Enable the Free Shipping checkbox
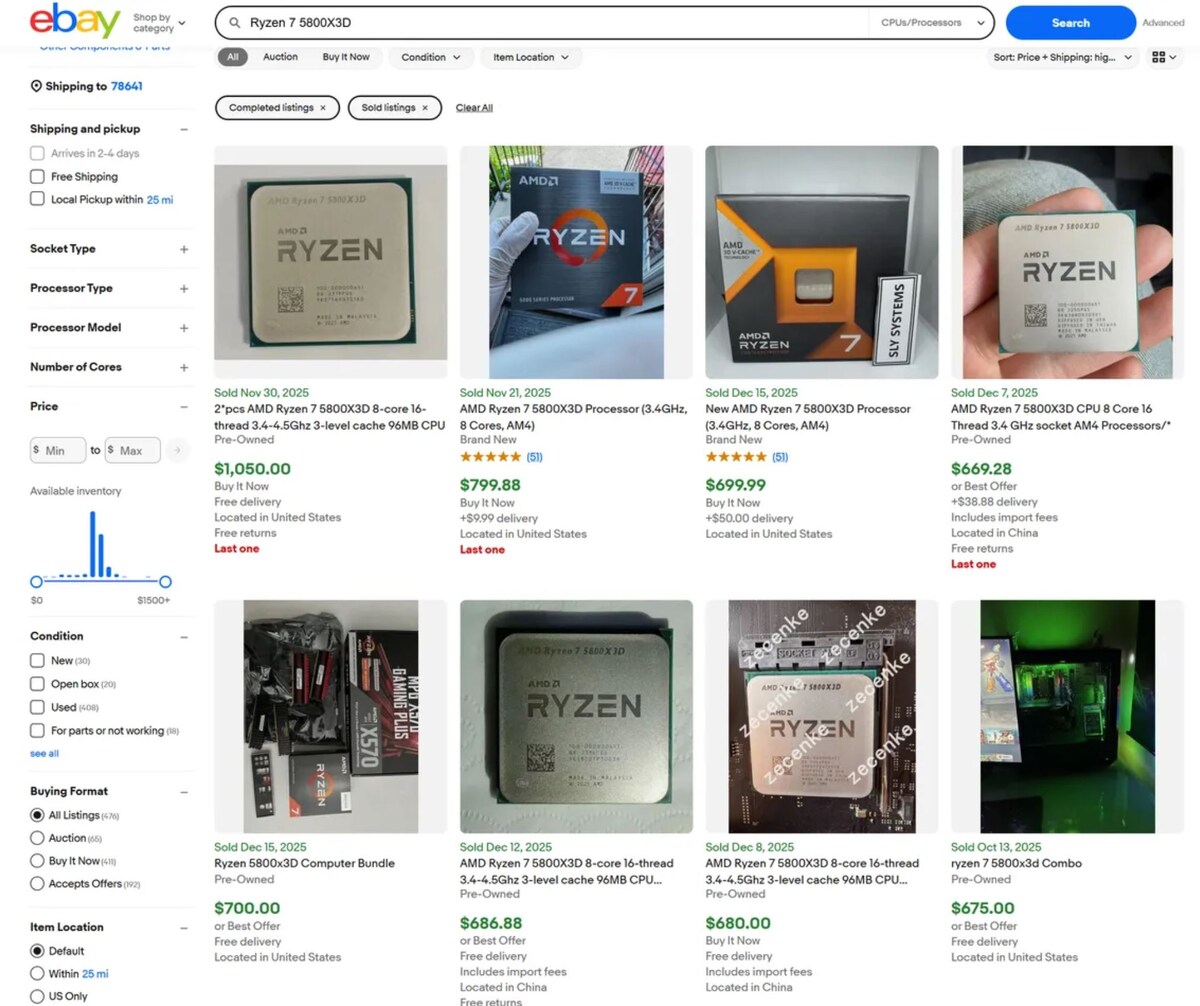The image size is (1200, 1006). [36, 176]
